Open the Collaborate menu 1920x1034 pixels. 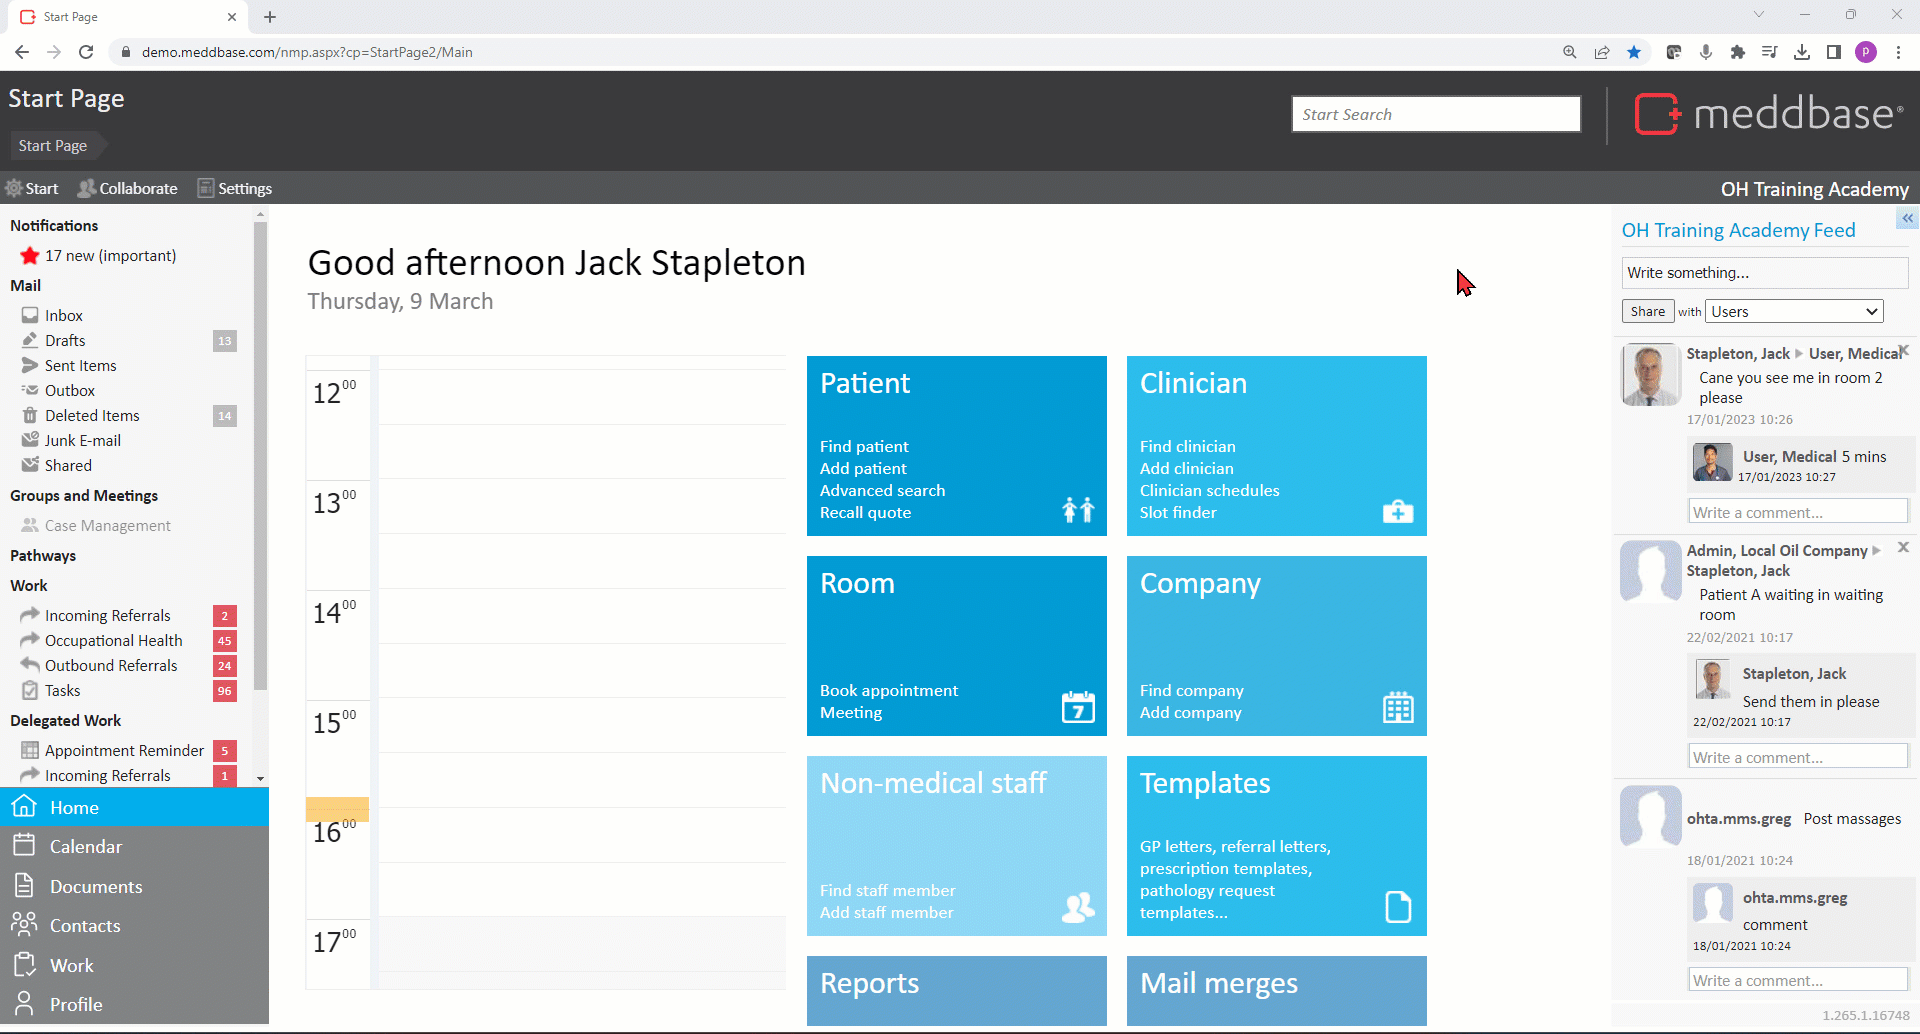pyautogui.click(x=128, y=188)
